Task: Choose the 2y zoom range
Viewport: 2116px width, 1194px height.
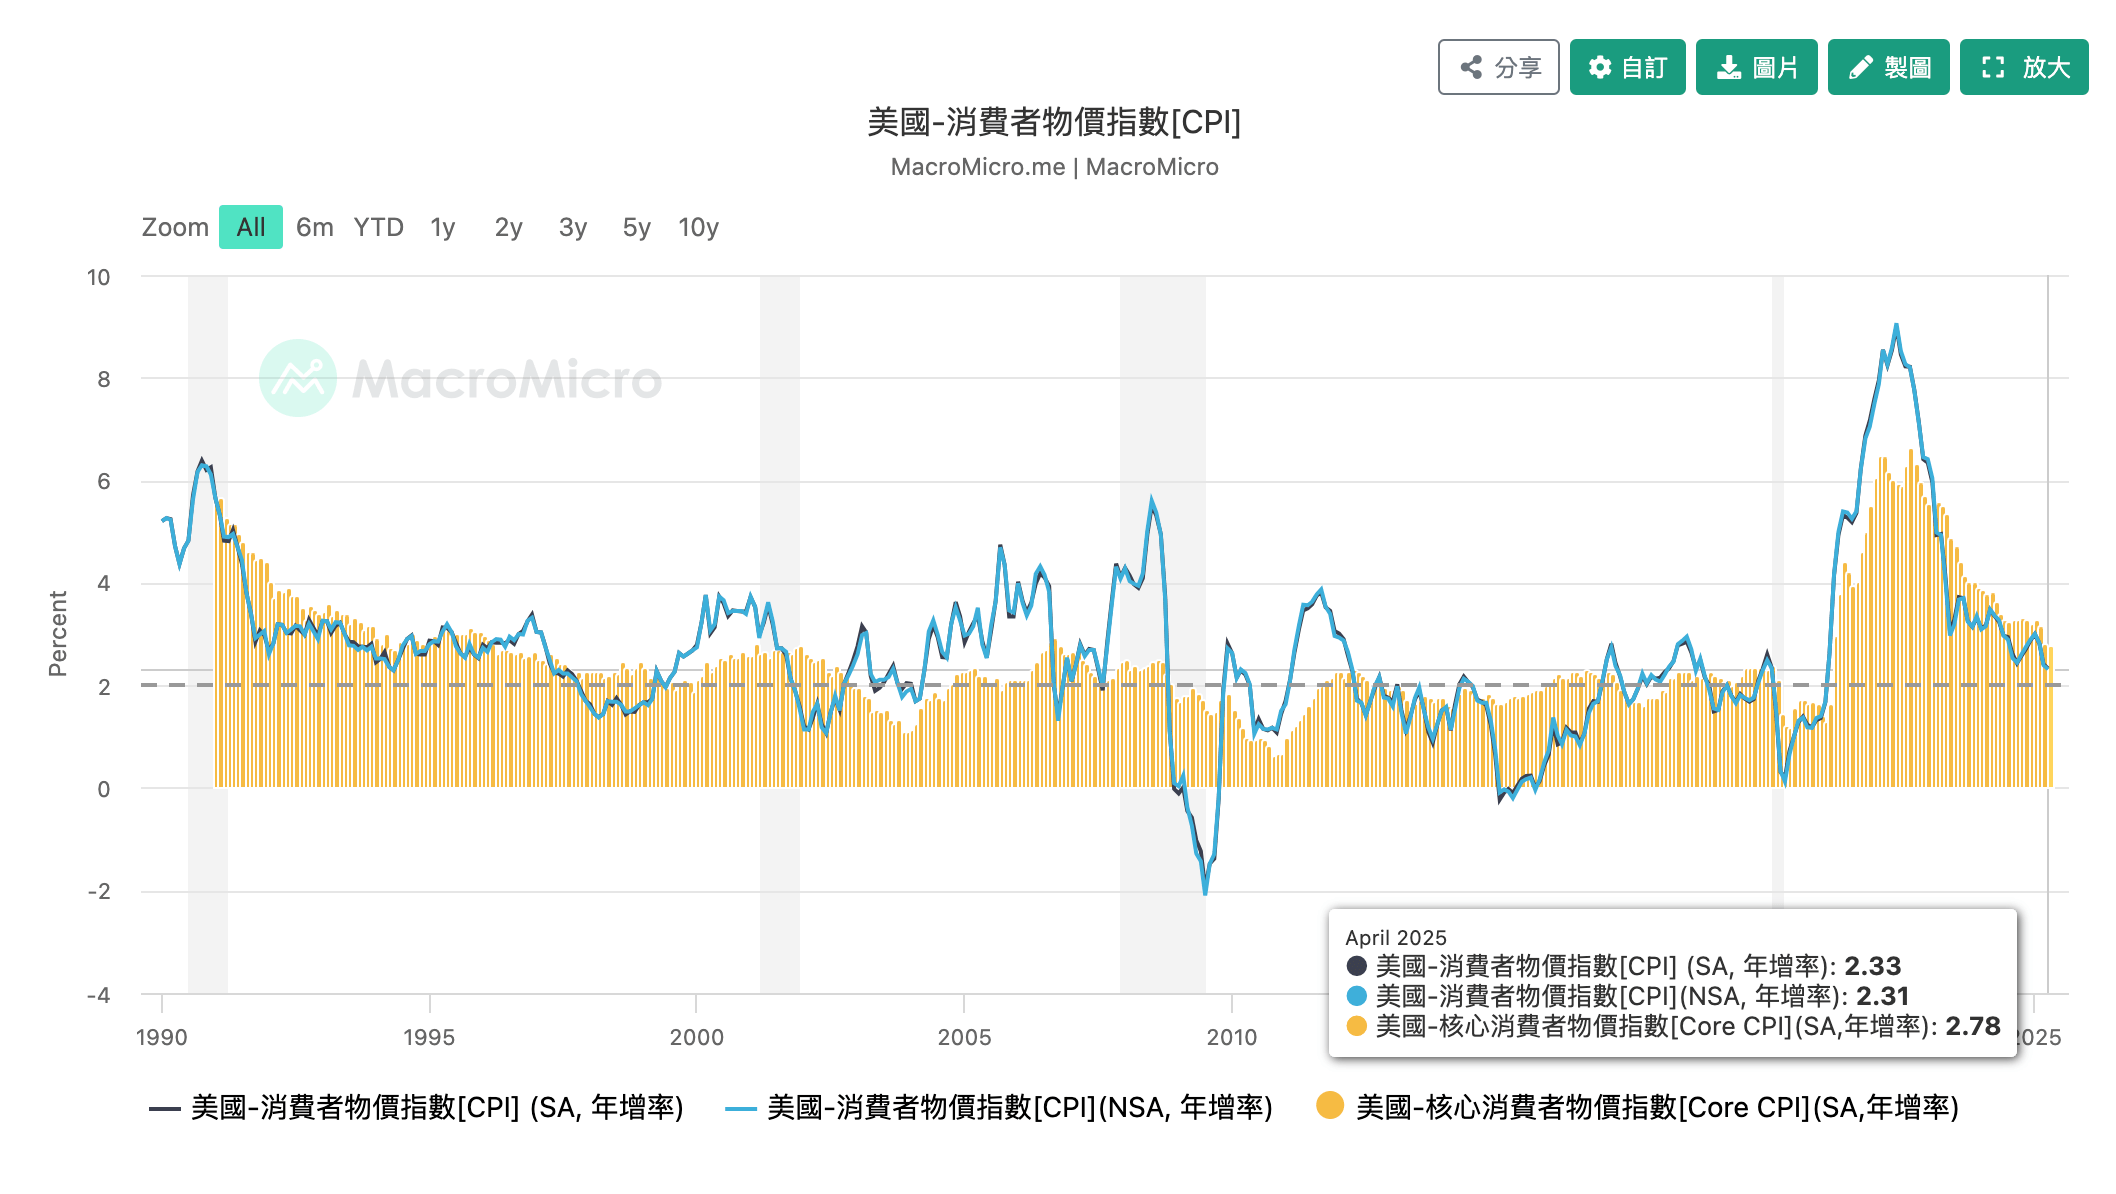Action: [508, 227]
